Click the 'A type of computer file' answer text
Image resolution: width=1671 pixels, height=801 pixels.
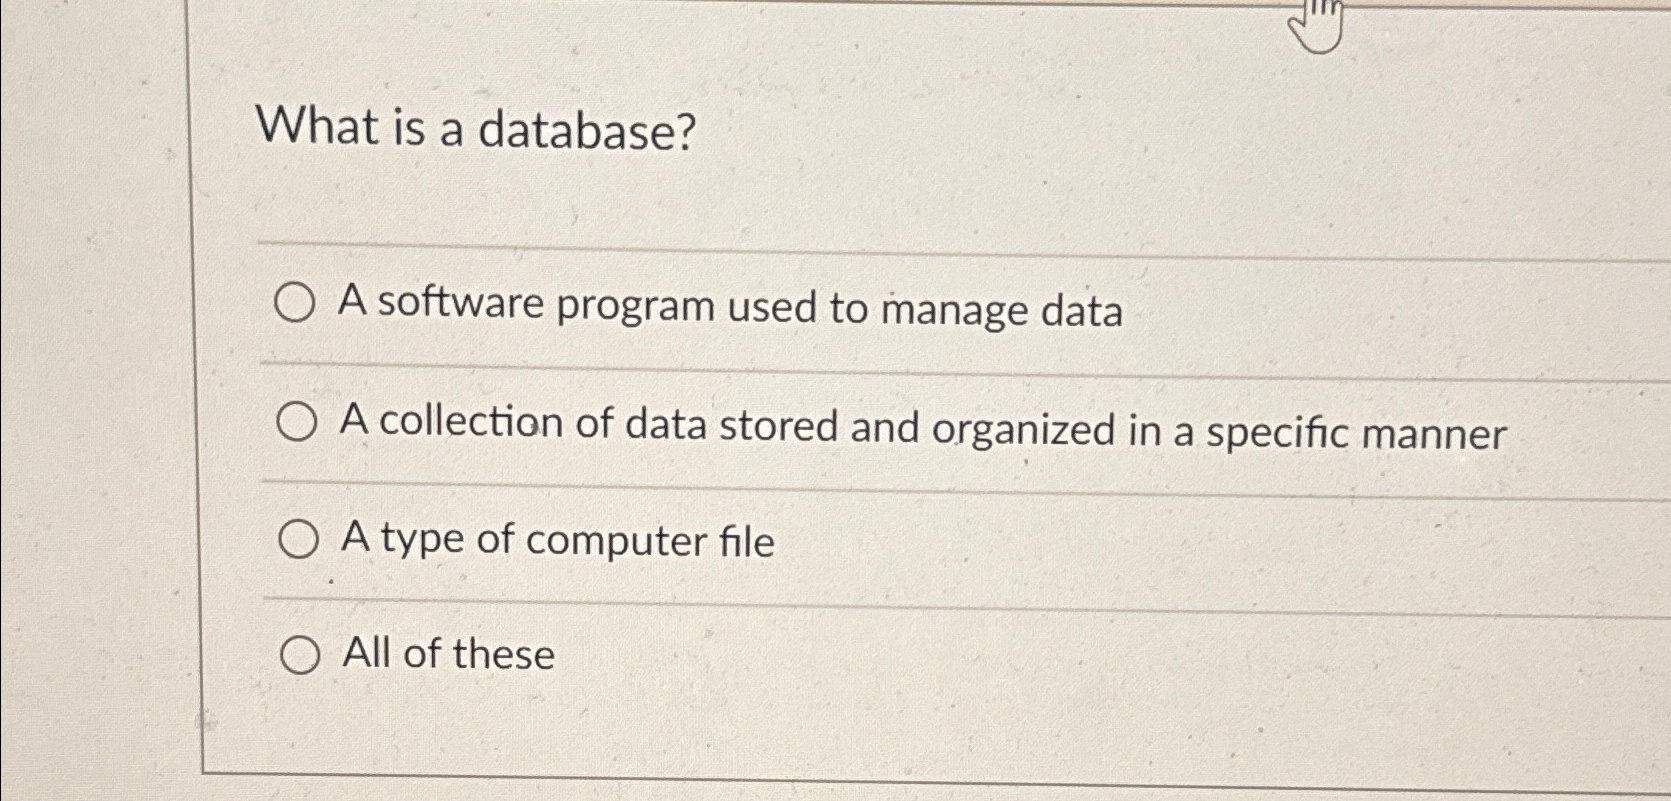tap(557, 540)
